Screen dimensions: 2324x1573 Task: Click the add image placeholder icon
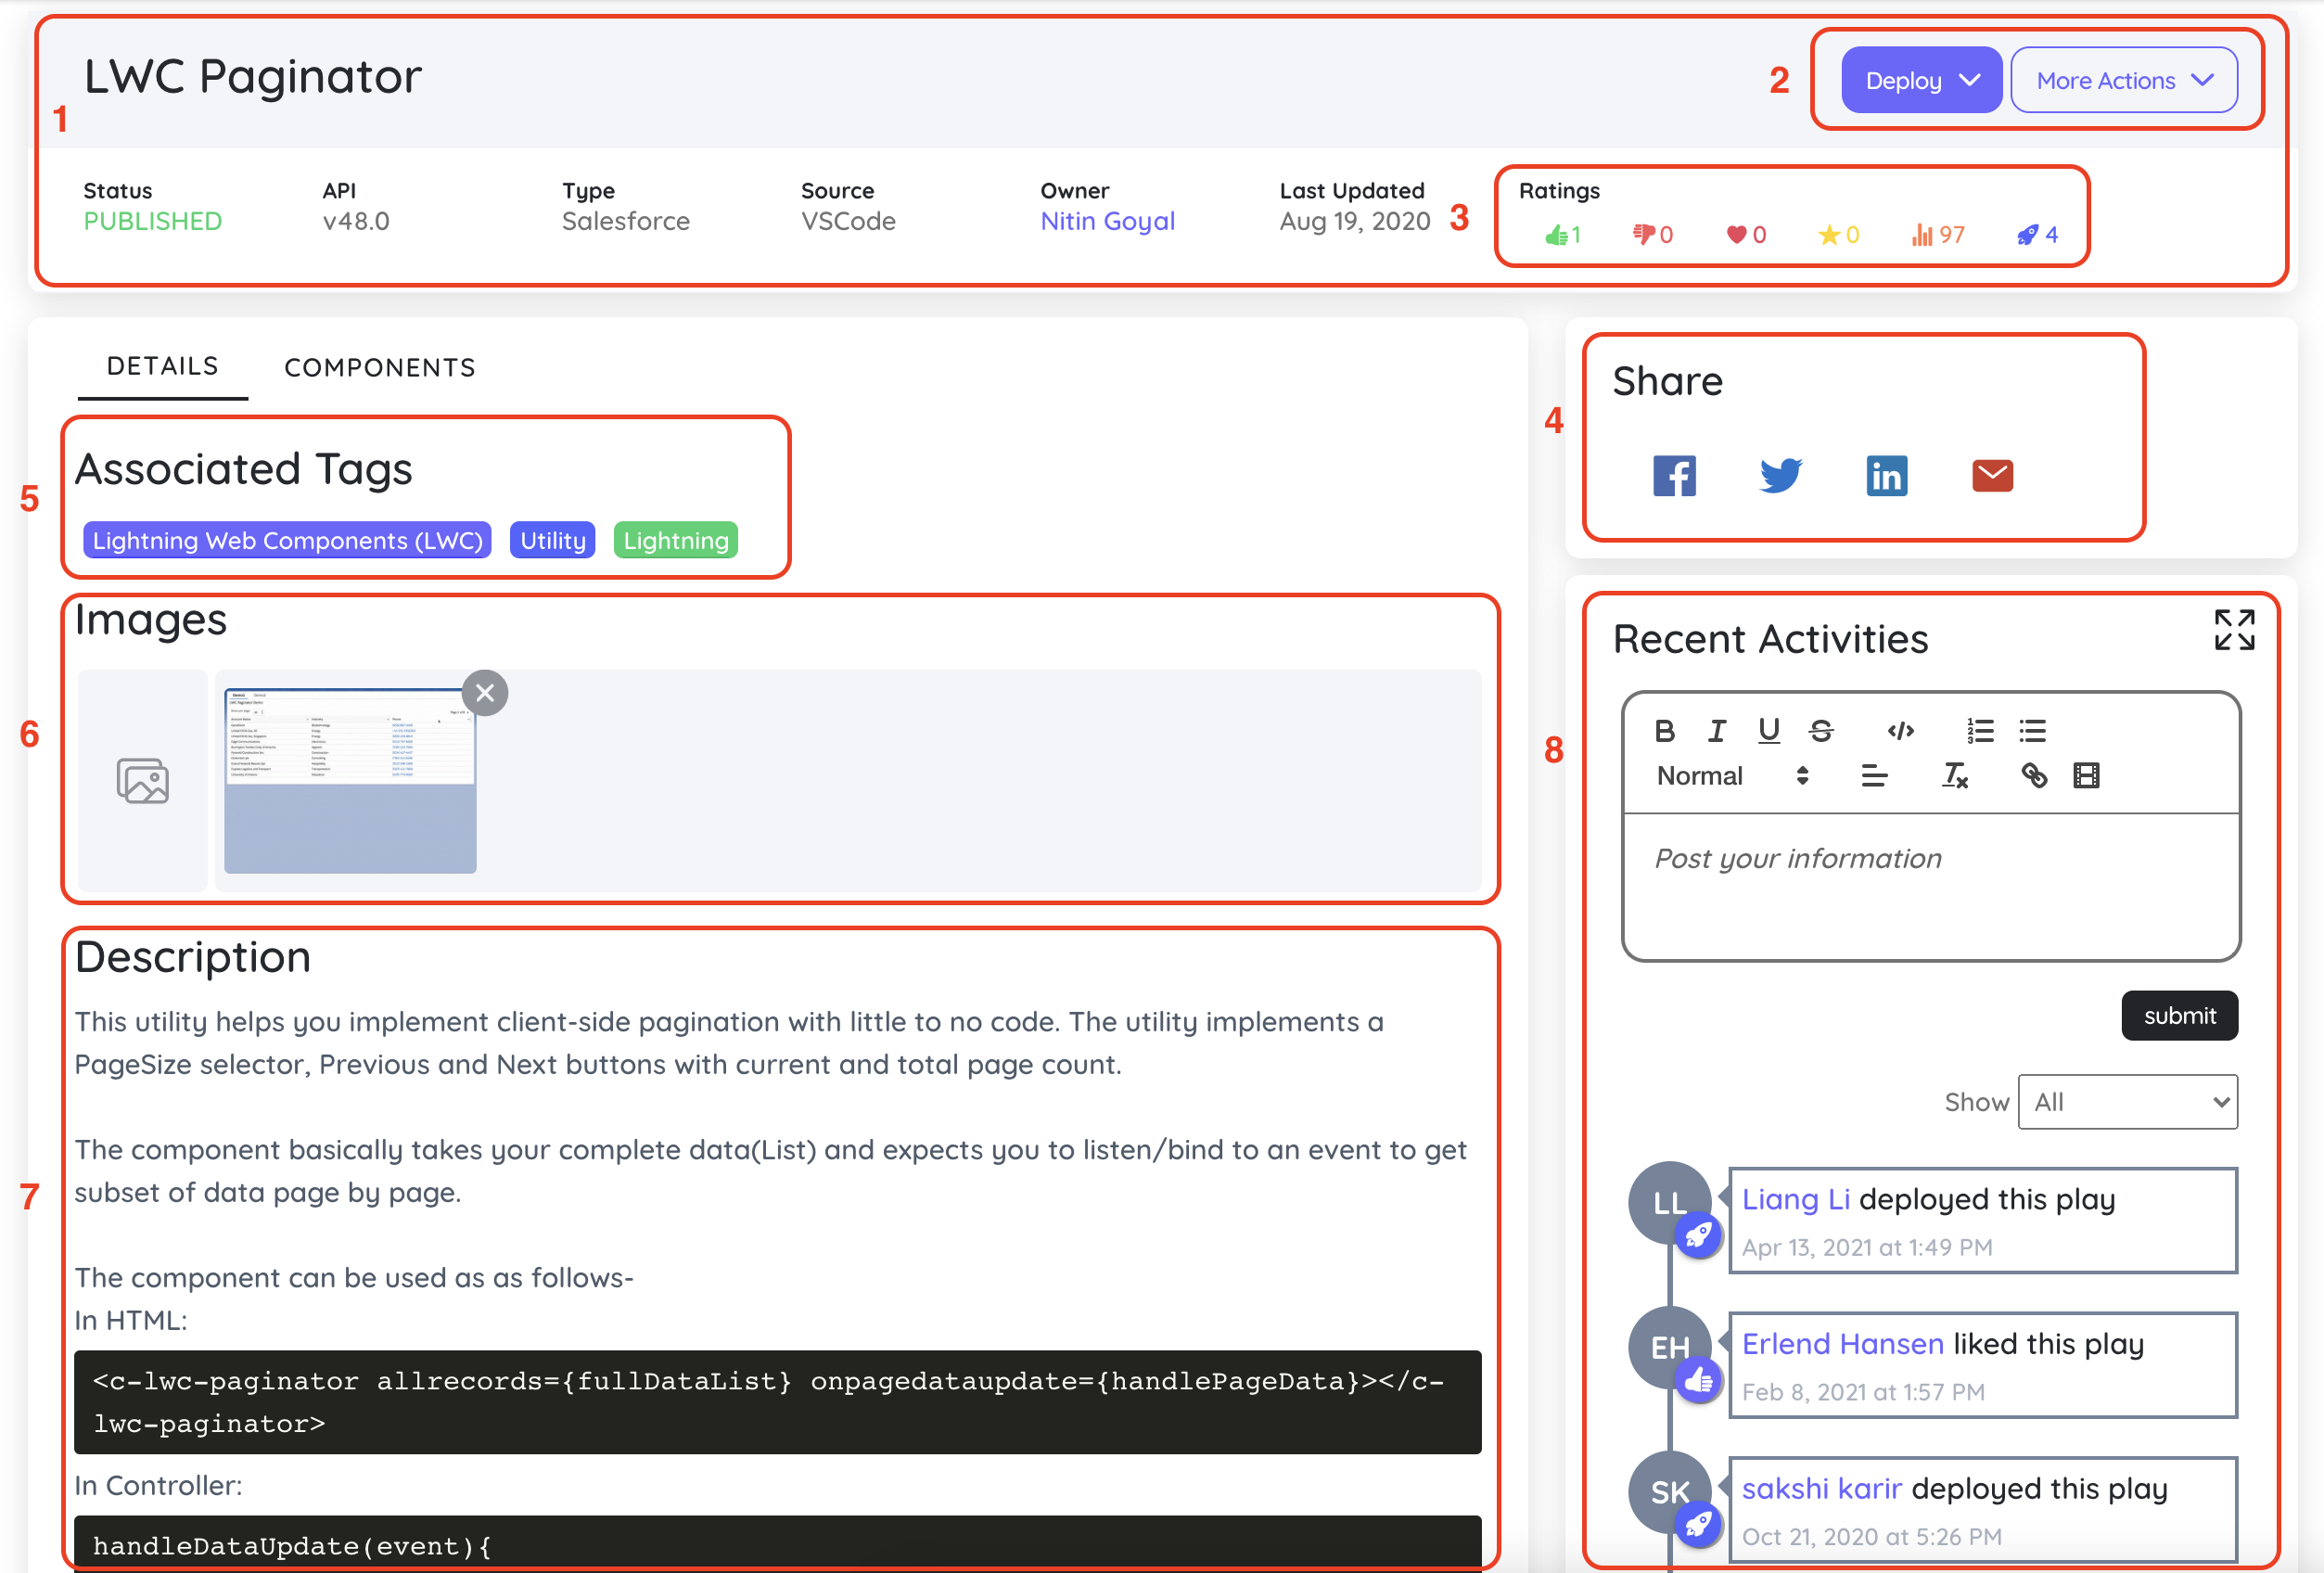[143, 781]
